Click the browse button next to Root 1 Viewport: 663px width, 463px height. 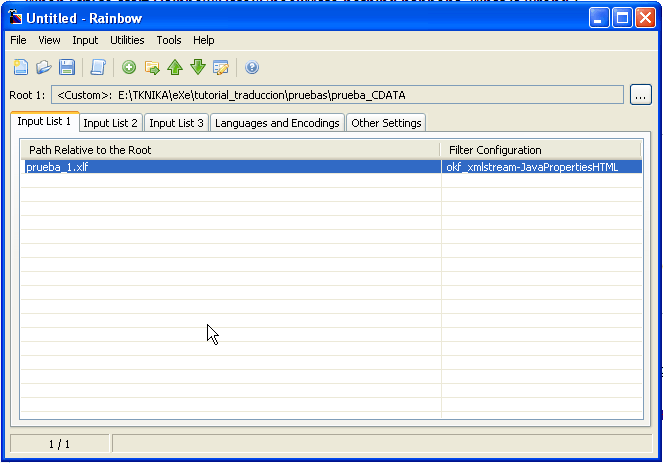(x=641, y=95)
